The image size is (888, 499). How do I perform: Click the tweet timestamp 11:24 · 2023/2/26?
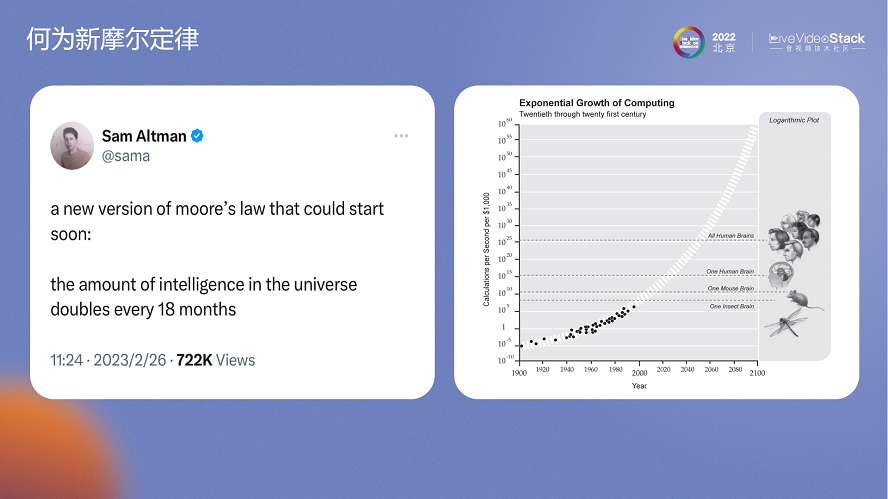tap(108, 360)
